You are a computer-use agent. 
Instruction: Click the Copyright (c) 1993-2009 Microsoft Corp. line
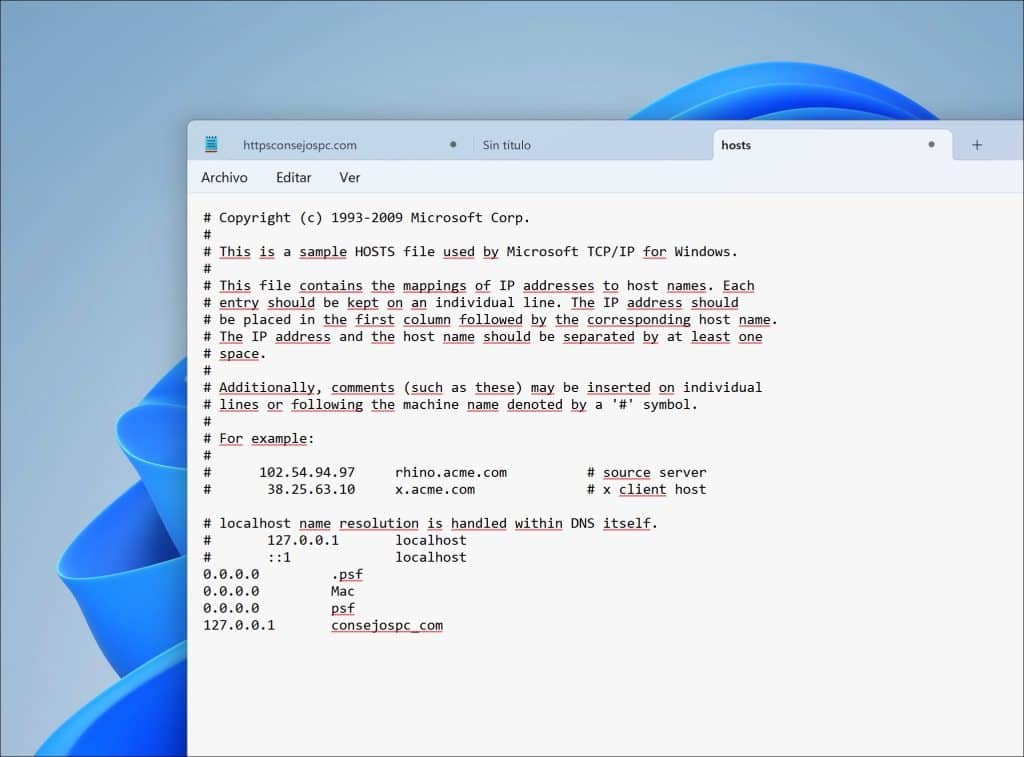pos(366,217)
